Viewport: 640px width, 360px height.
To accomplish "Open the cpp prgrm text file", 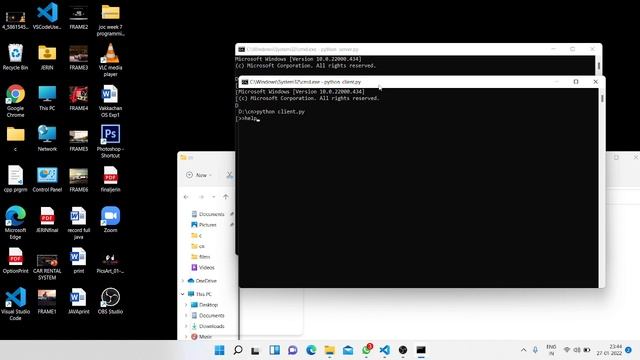I will click(15, 180).
